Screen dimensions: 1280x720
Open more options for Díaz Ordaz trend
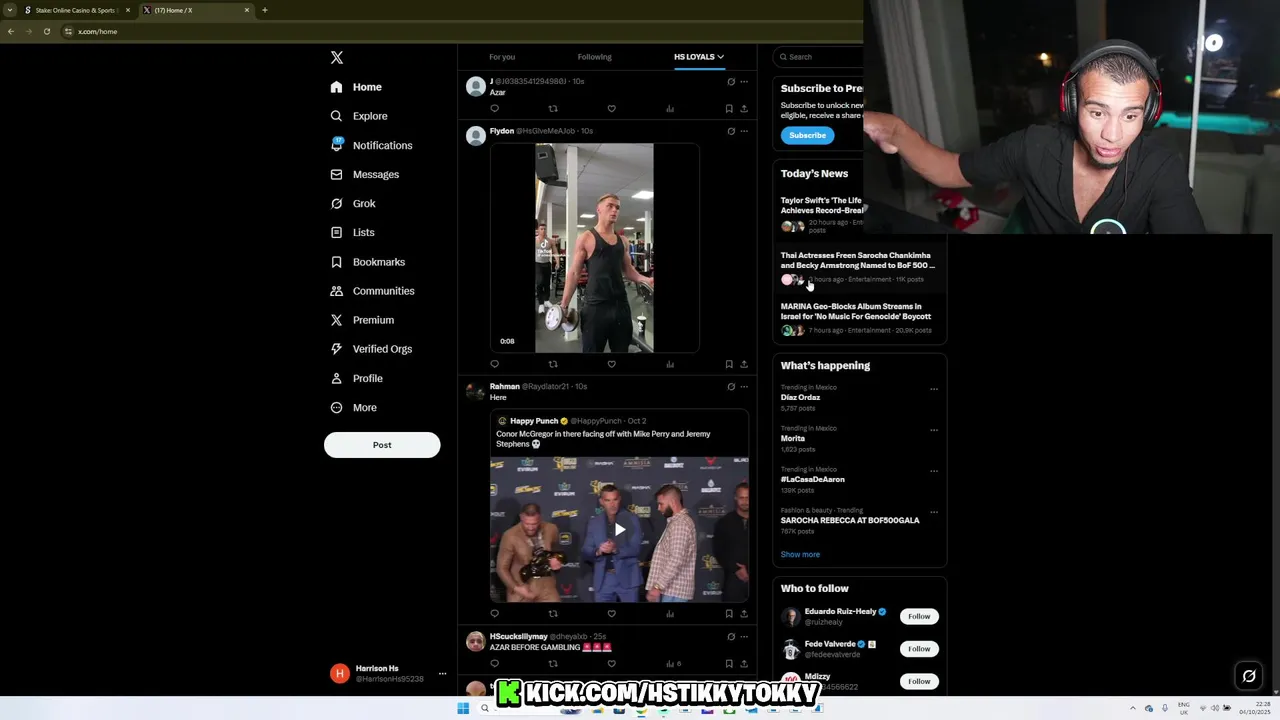pyautogui.click(x=934, y=389)
